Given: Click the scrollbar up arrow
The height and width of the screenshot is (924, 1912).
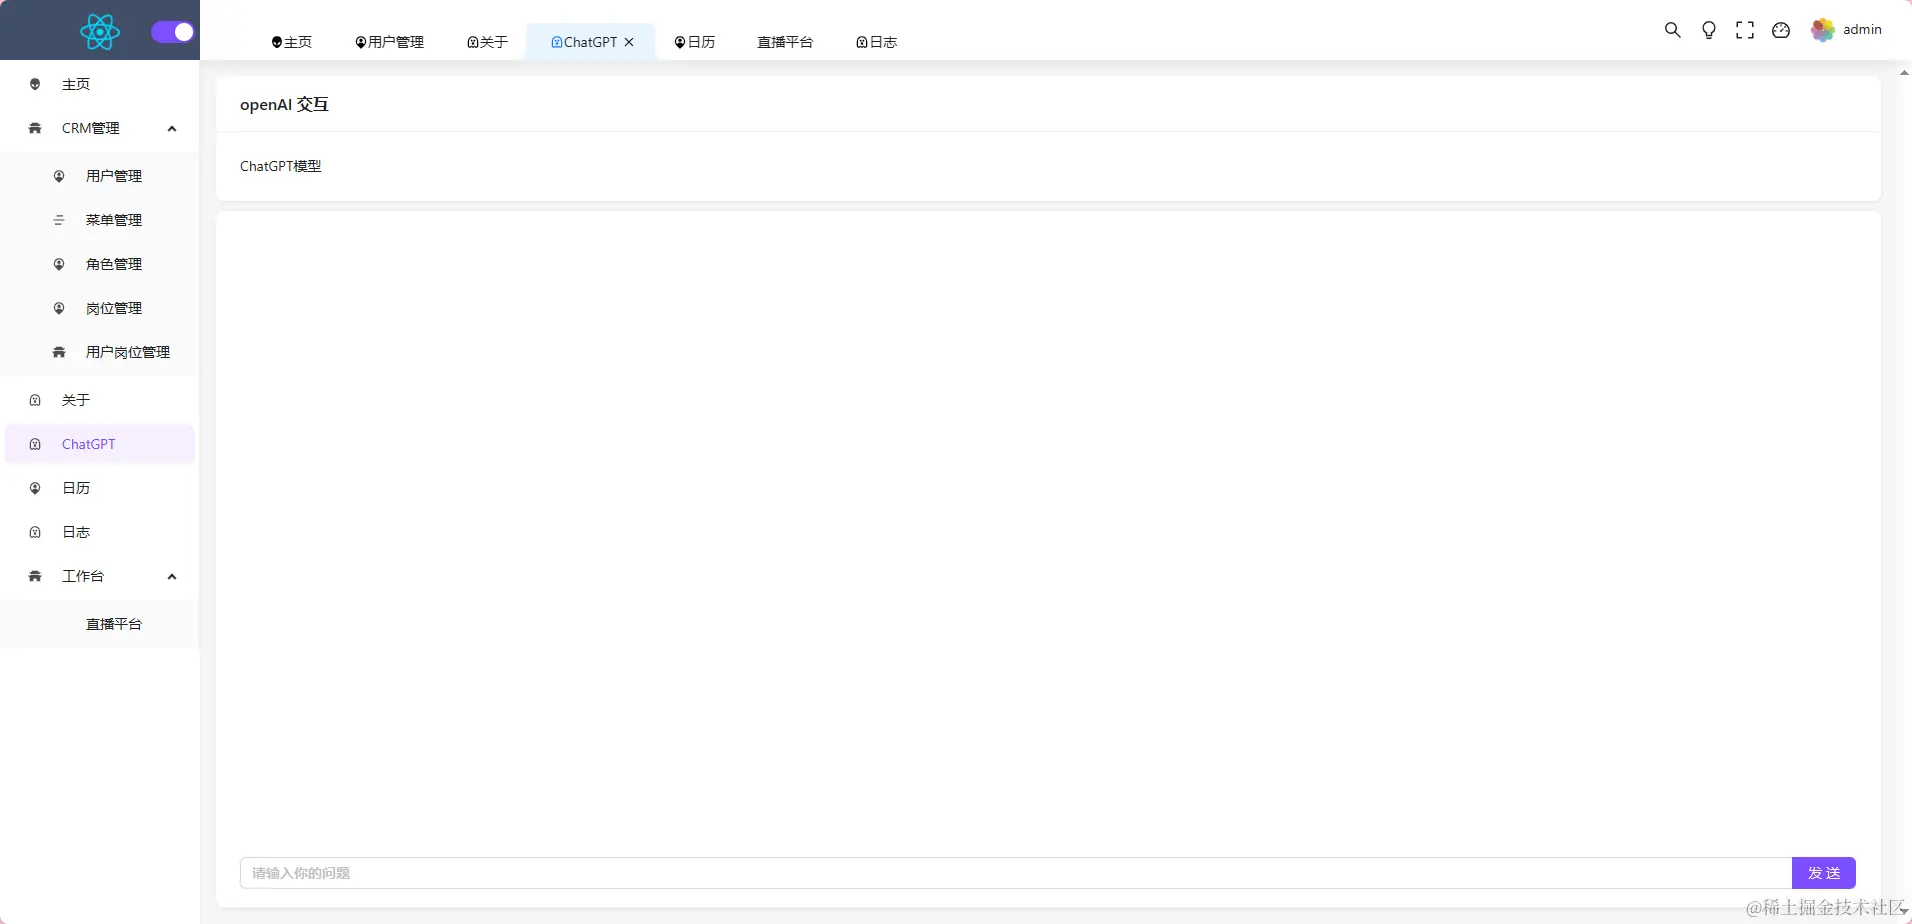Looking at the screenshot, I should pyautogui.click(x=1904, y=73).
